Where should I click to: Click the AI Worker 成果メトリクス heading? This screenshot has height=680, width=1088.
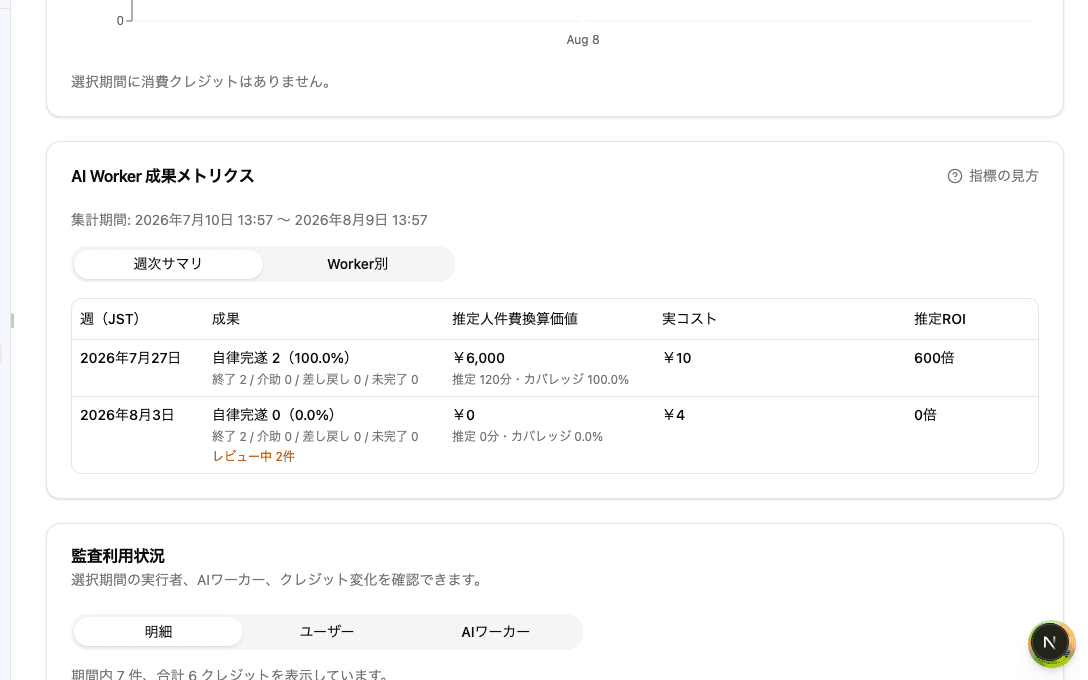[x=162, y=176]
